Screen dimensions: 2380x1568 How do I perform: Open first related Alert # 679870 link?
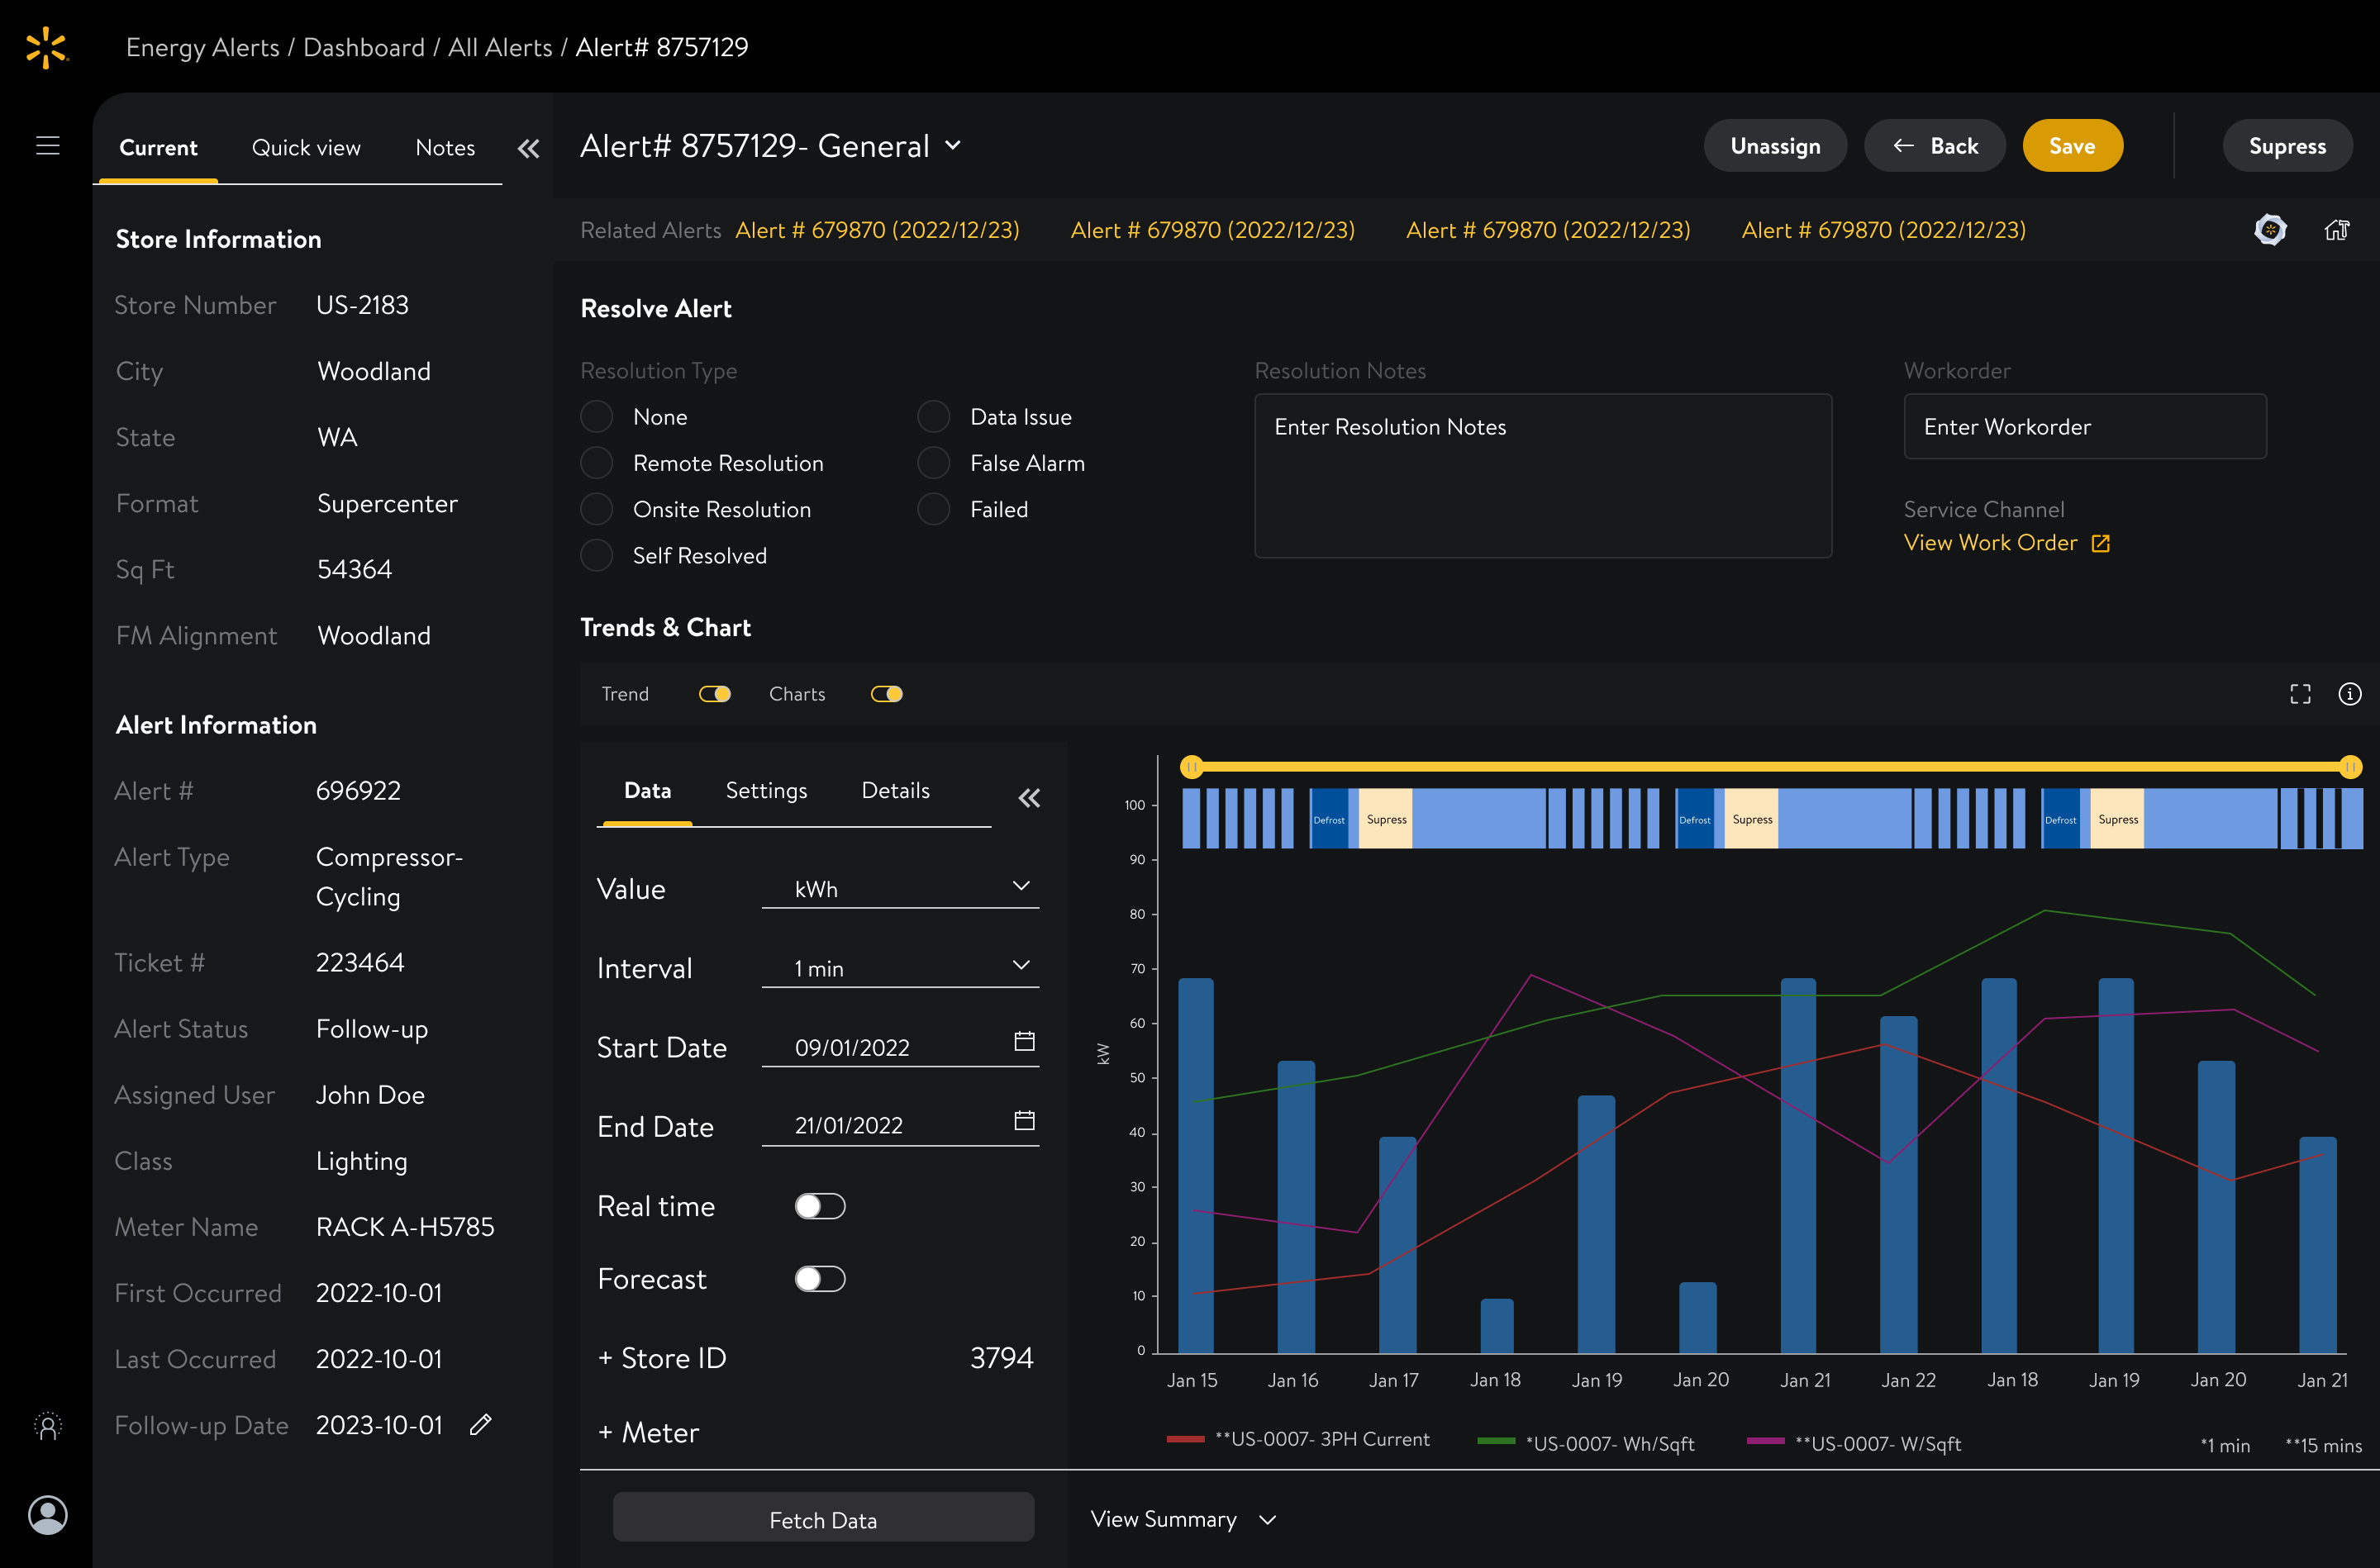click(877, 230)
